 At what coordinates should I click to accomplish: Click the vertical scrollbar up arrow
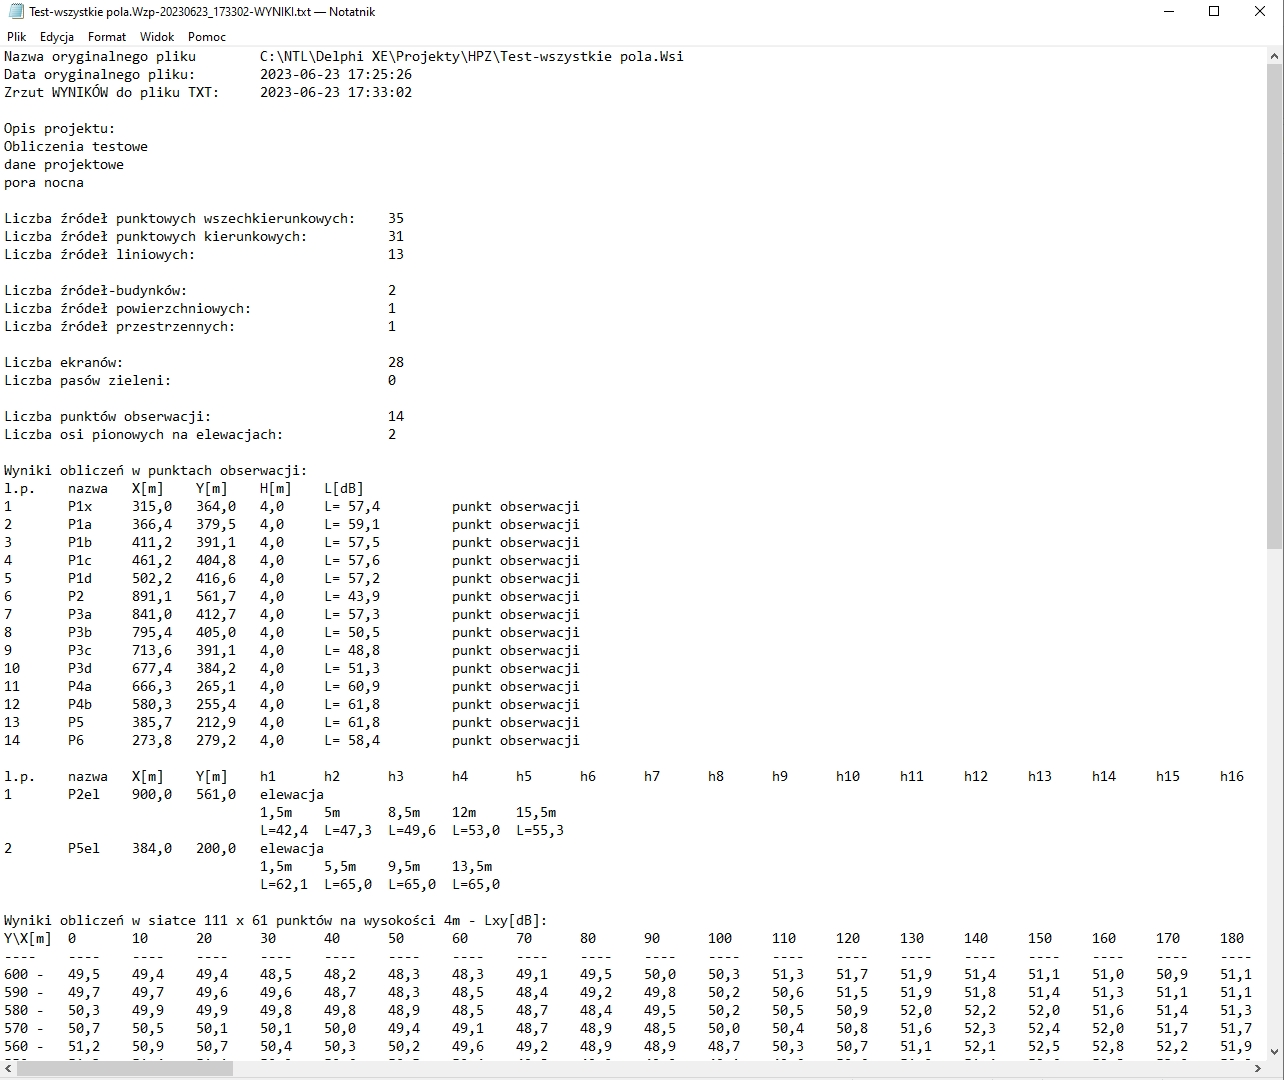point(1274,56)
